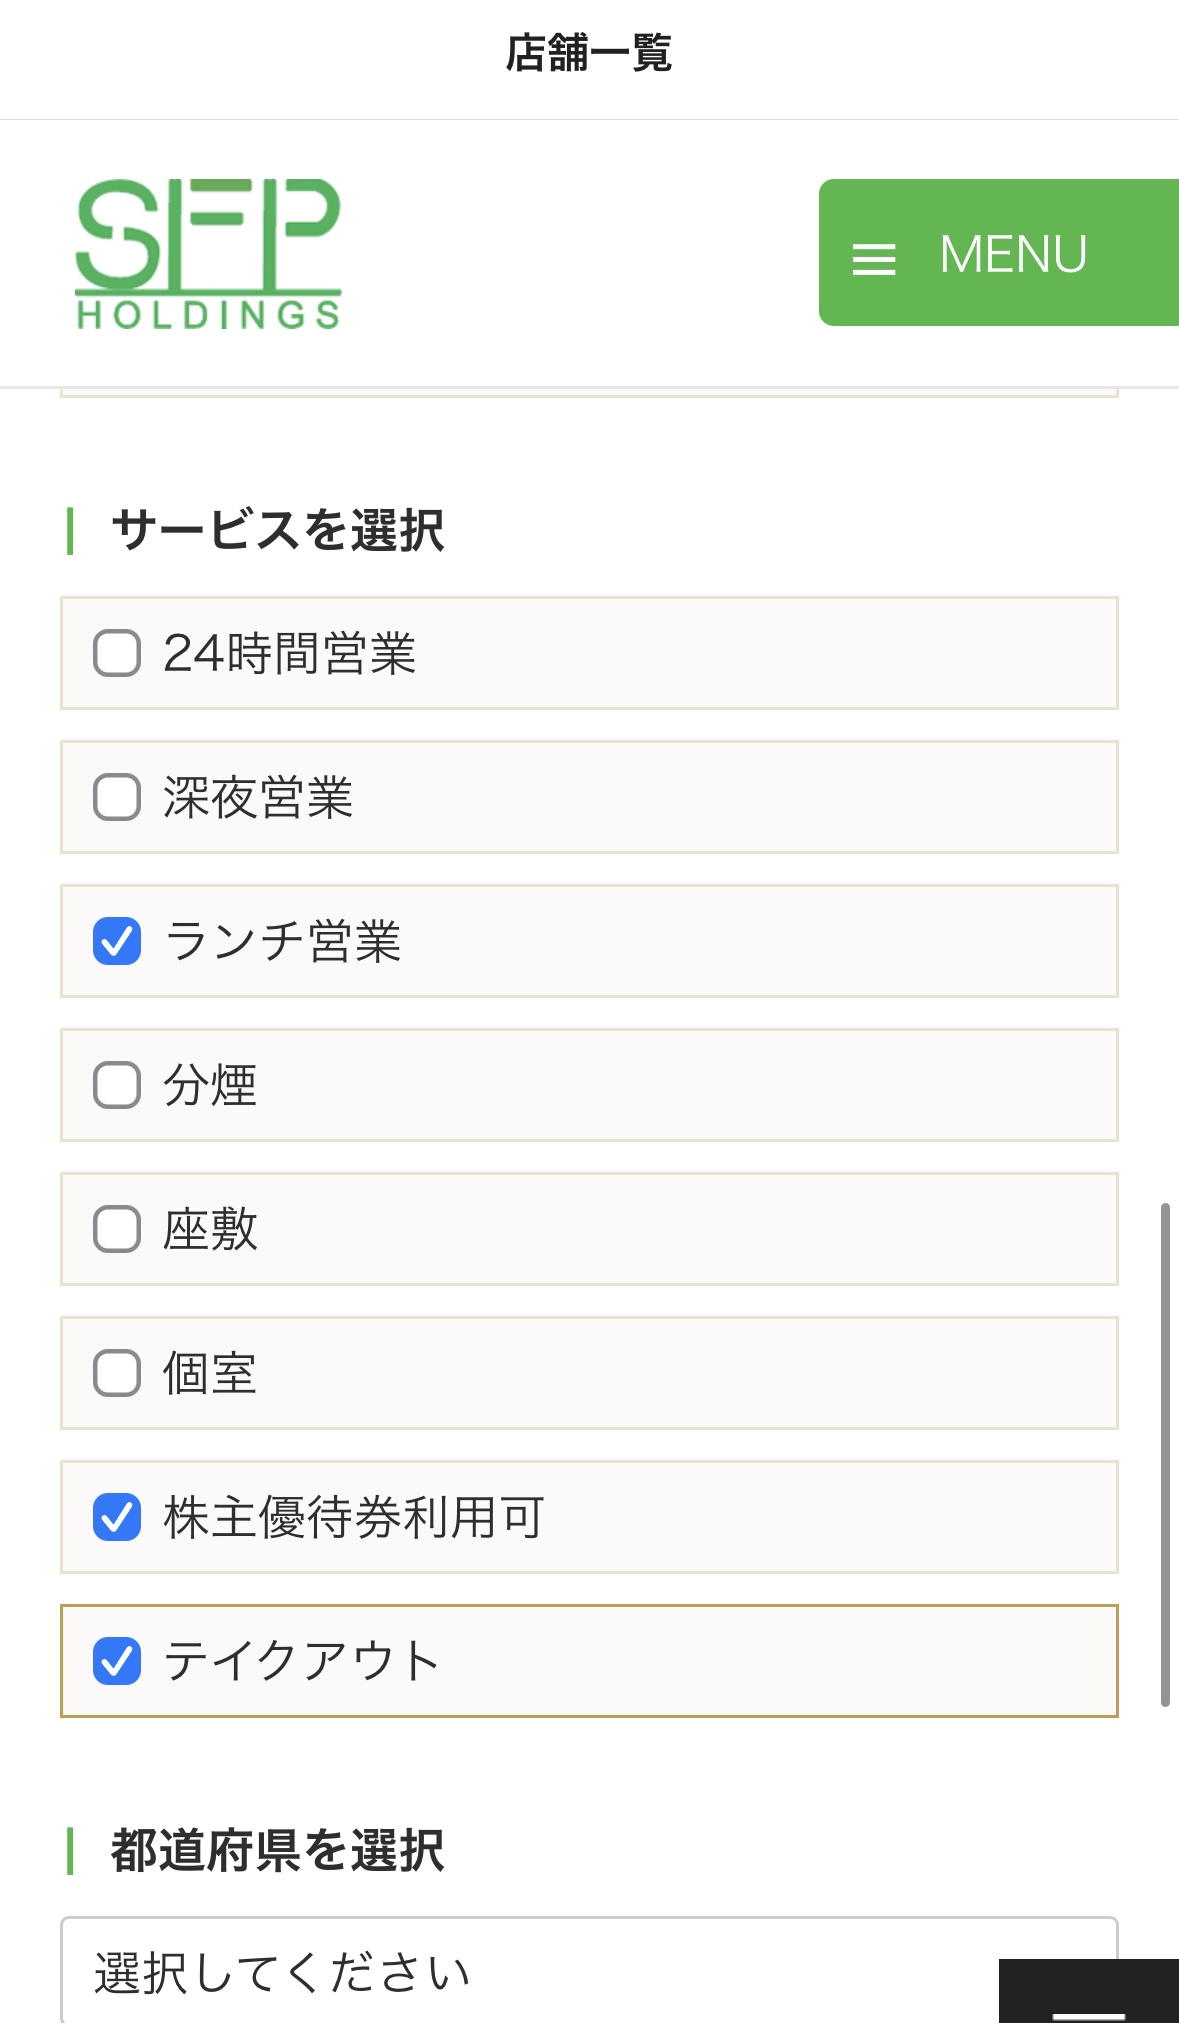The height and width of the screenshot is (2023, 1179).
Task: Open the prefecture 選択してください dropdown
Action: (540, 1972)
